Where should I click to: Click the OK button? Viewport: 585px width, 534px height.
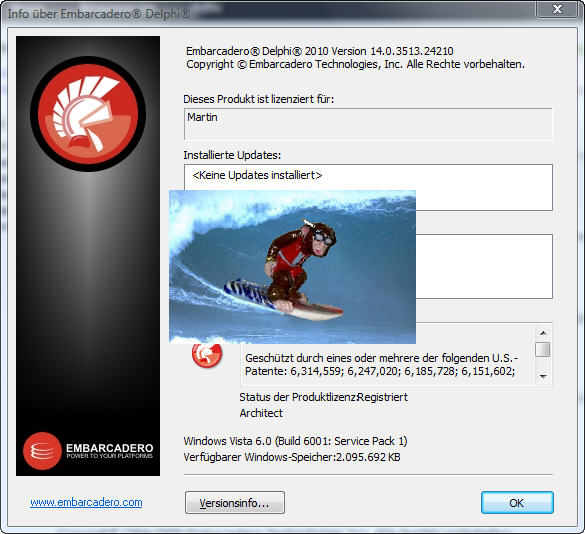[x=517, y=502]
